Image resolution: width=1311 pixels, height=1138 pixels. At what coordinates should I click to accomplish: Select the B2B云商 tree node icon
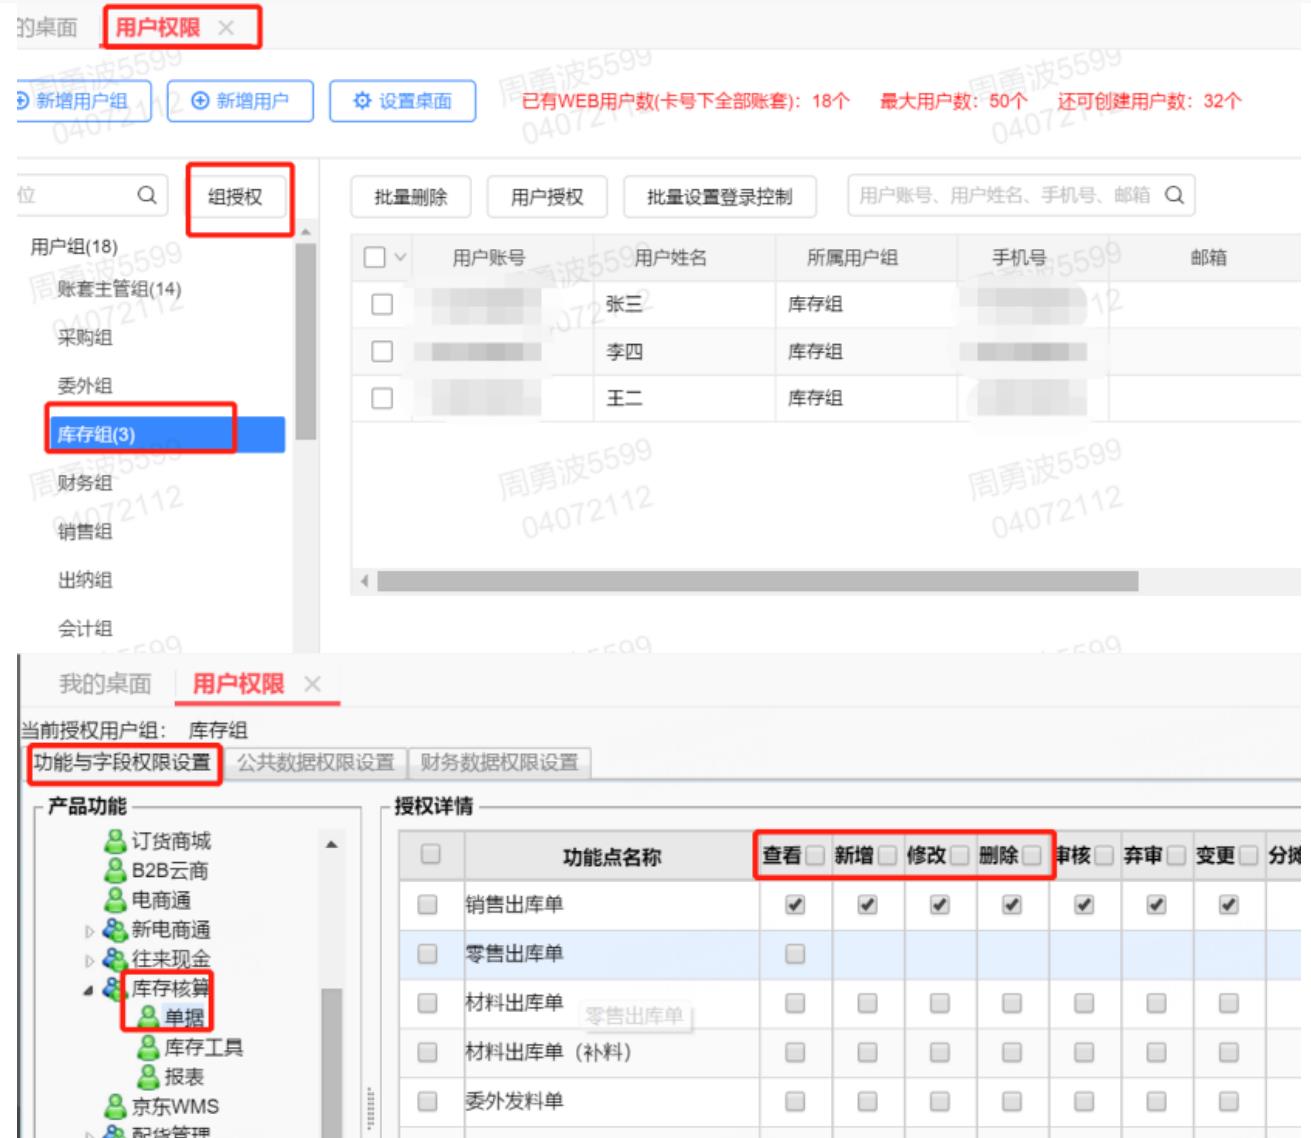click(x=116, y=871)
